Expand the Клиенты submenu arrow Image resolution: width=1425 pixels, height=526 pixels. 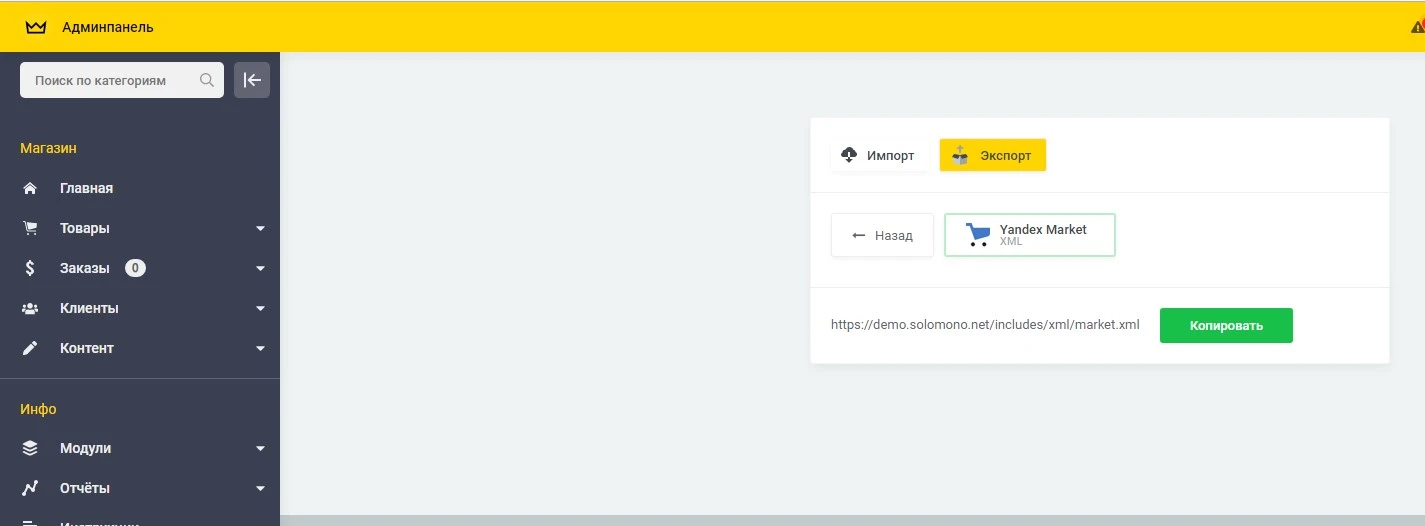[x=260, y=309]
